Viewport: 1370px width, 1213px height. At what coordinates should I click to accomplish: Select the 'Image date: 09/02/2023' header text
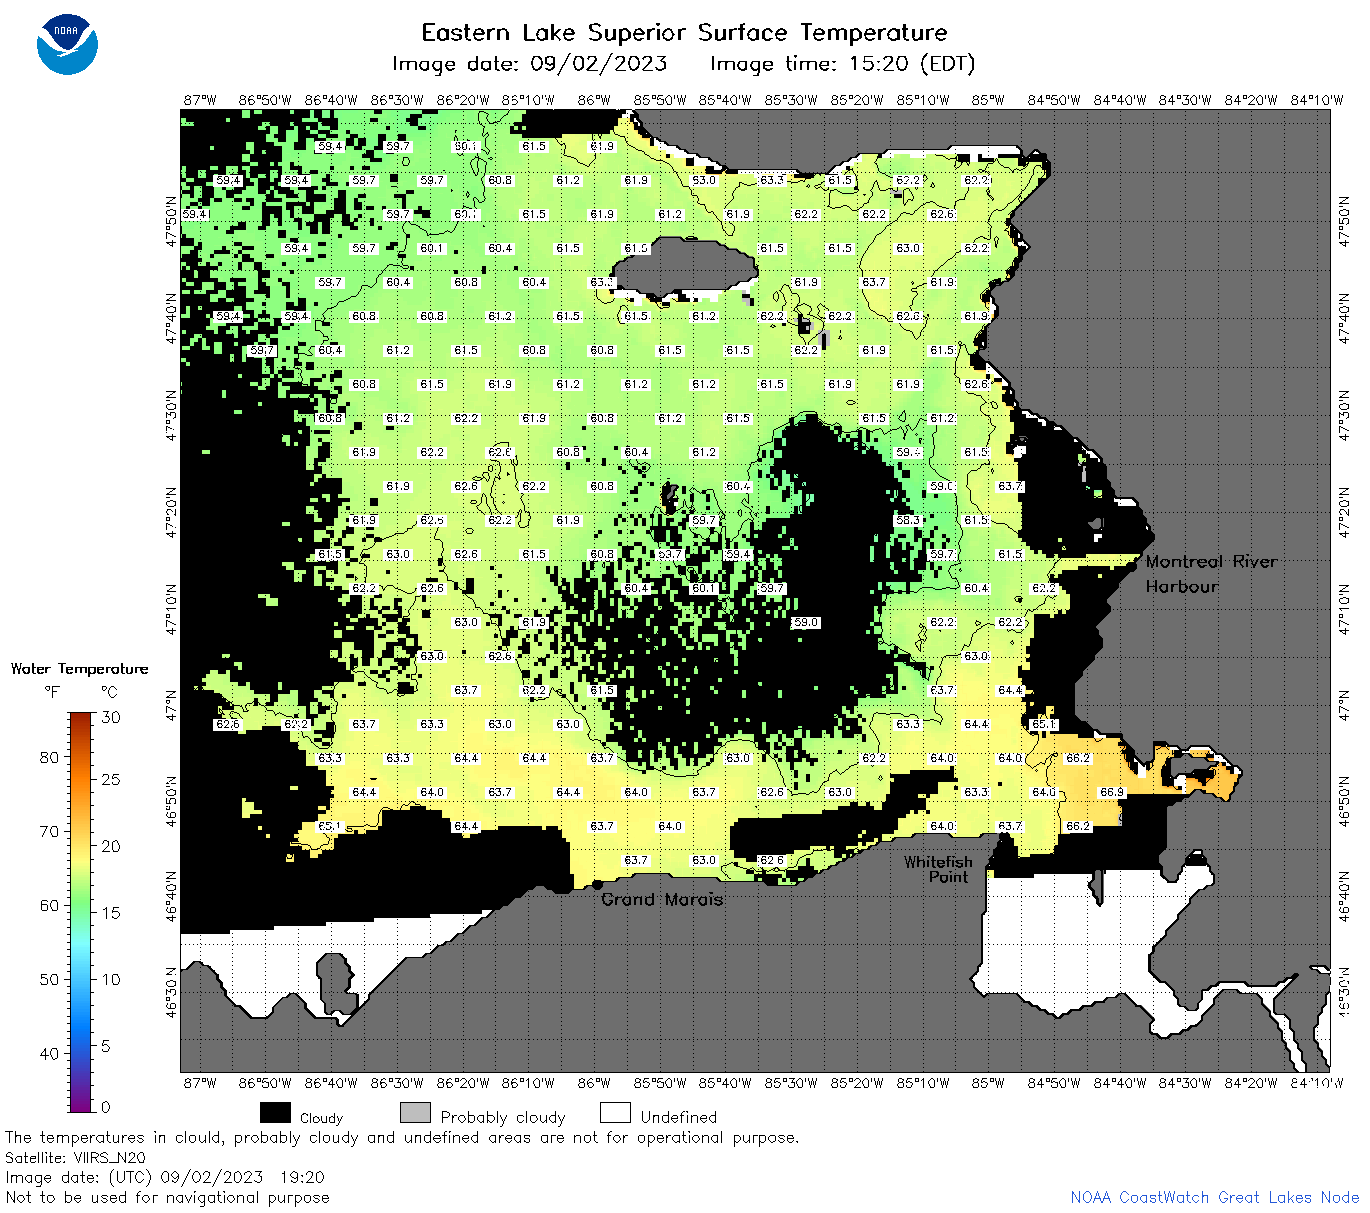tap(530, 64)
